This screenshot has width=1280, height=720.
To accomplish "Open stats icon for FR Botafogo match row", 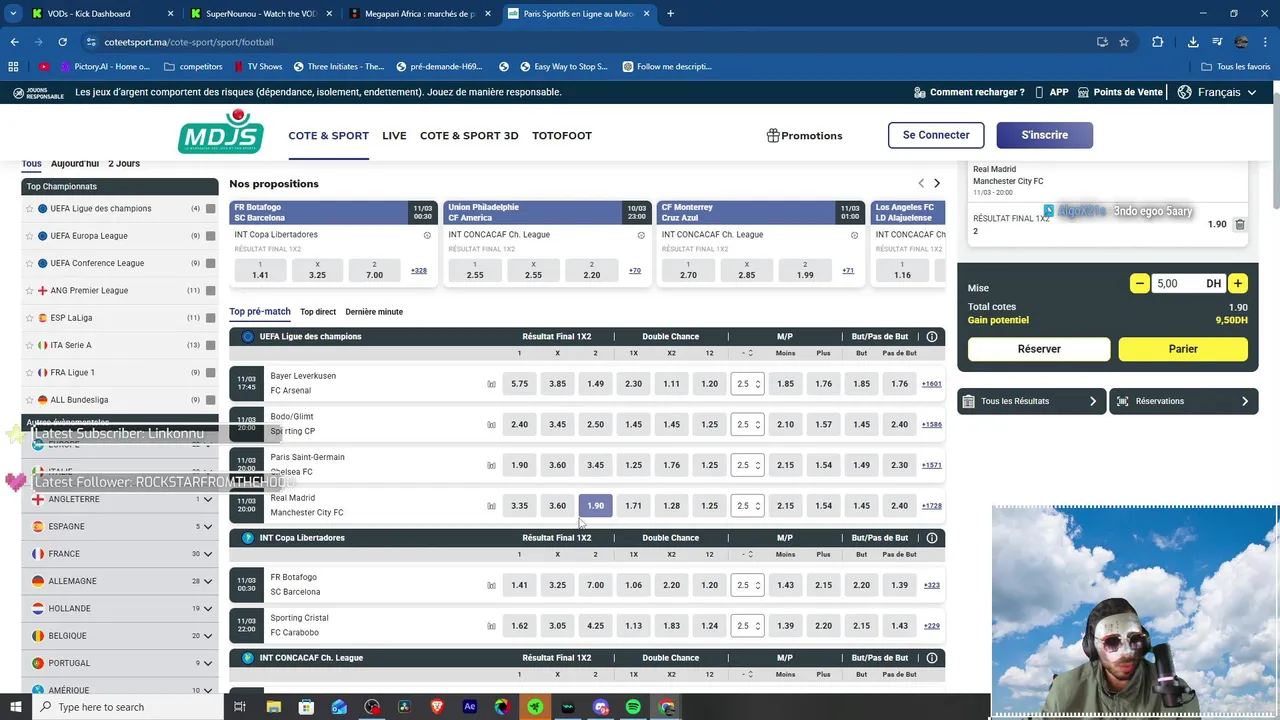I will tap(491, 585).
